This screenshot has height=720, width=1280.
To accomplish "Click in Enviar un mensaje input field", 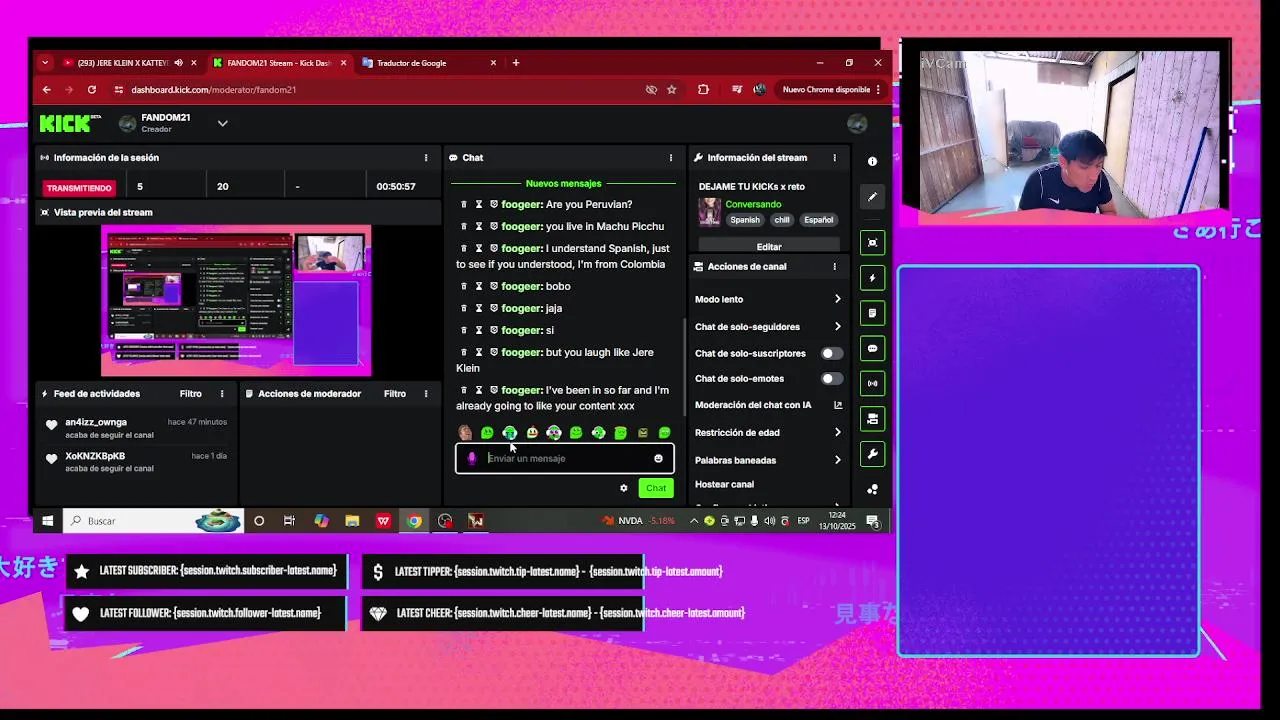I will [565, 458].
